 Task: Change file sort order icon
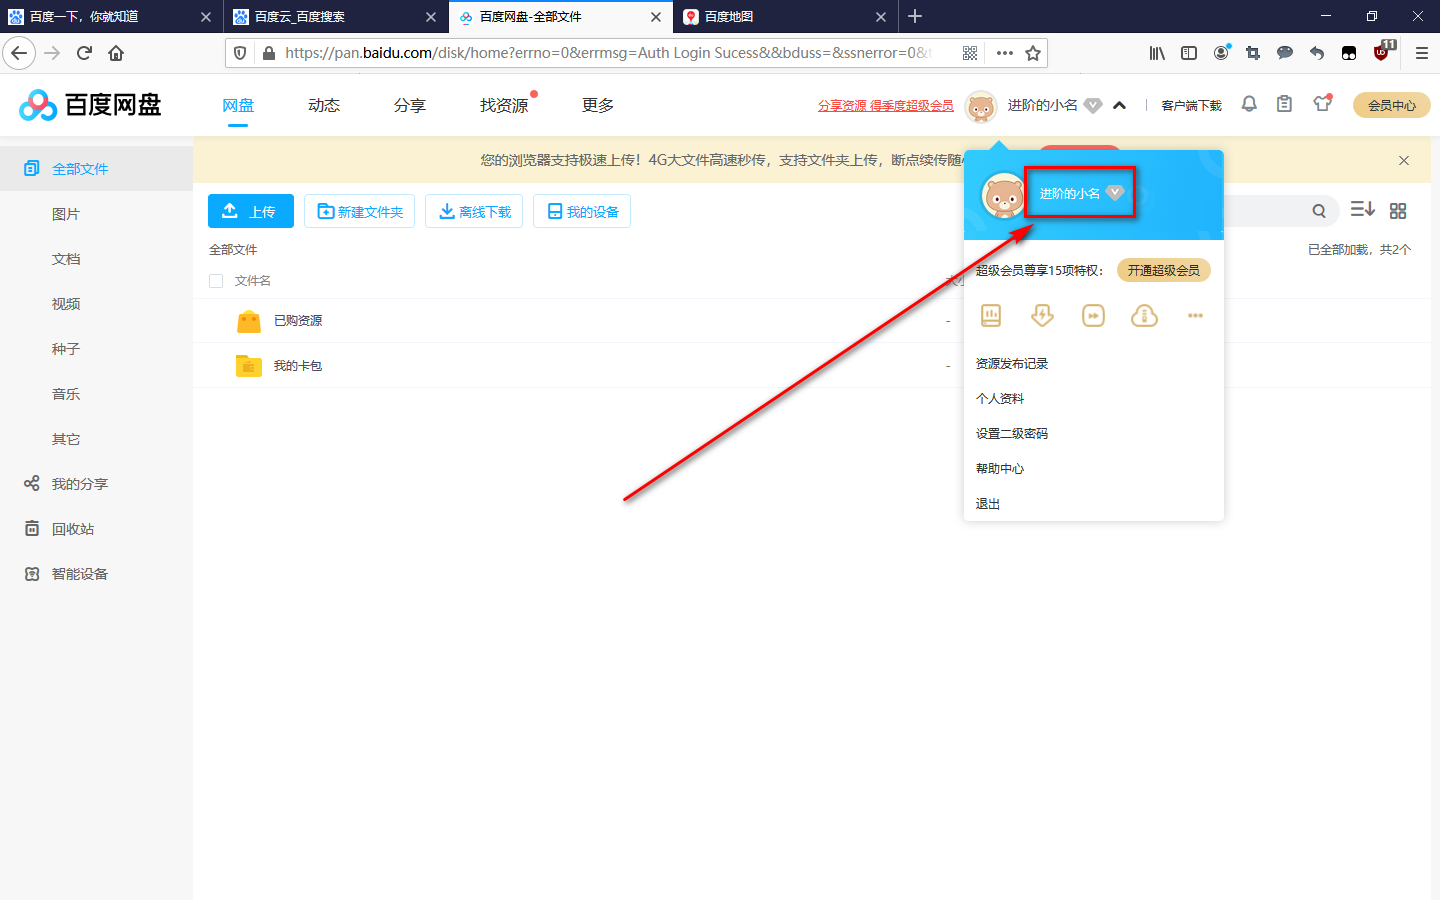[x=1362, y=209]
